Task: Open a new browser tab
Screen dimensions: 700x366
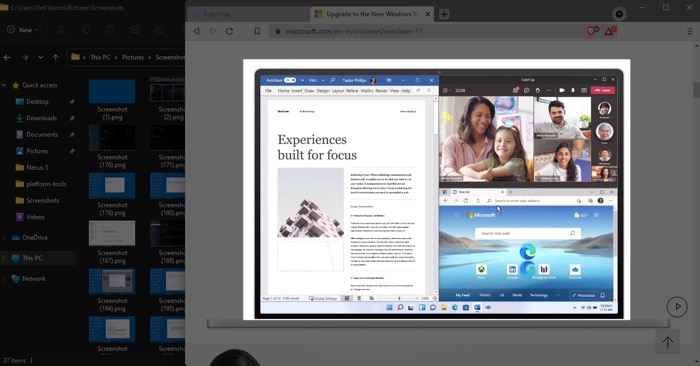Action: coord(444,14)
